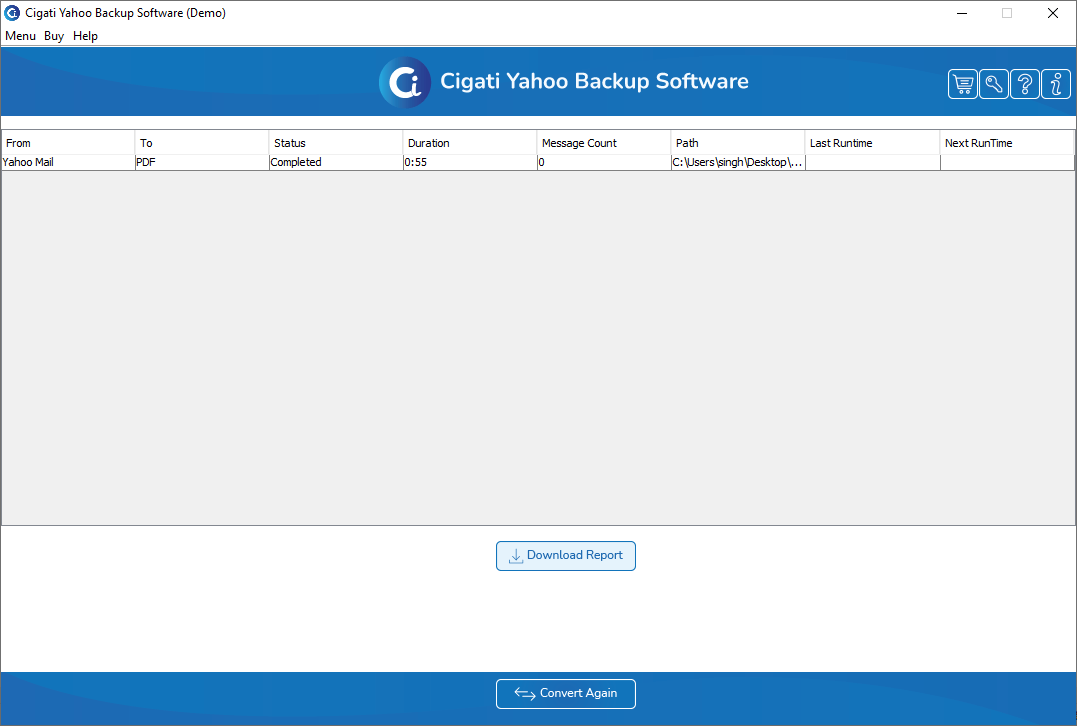This screenshot has width=1077, height=726.
Task: Select the From column header
Action: (68, 143)
